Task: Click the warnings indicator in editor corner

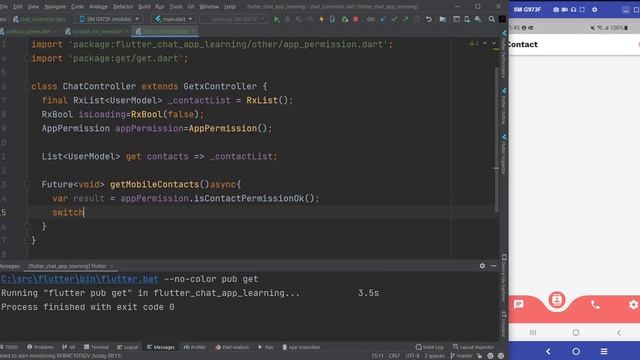Action: click(473, 43)
